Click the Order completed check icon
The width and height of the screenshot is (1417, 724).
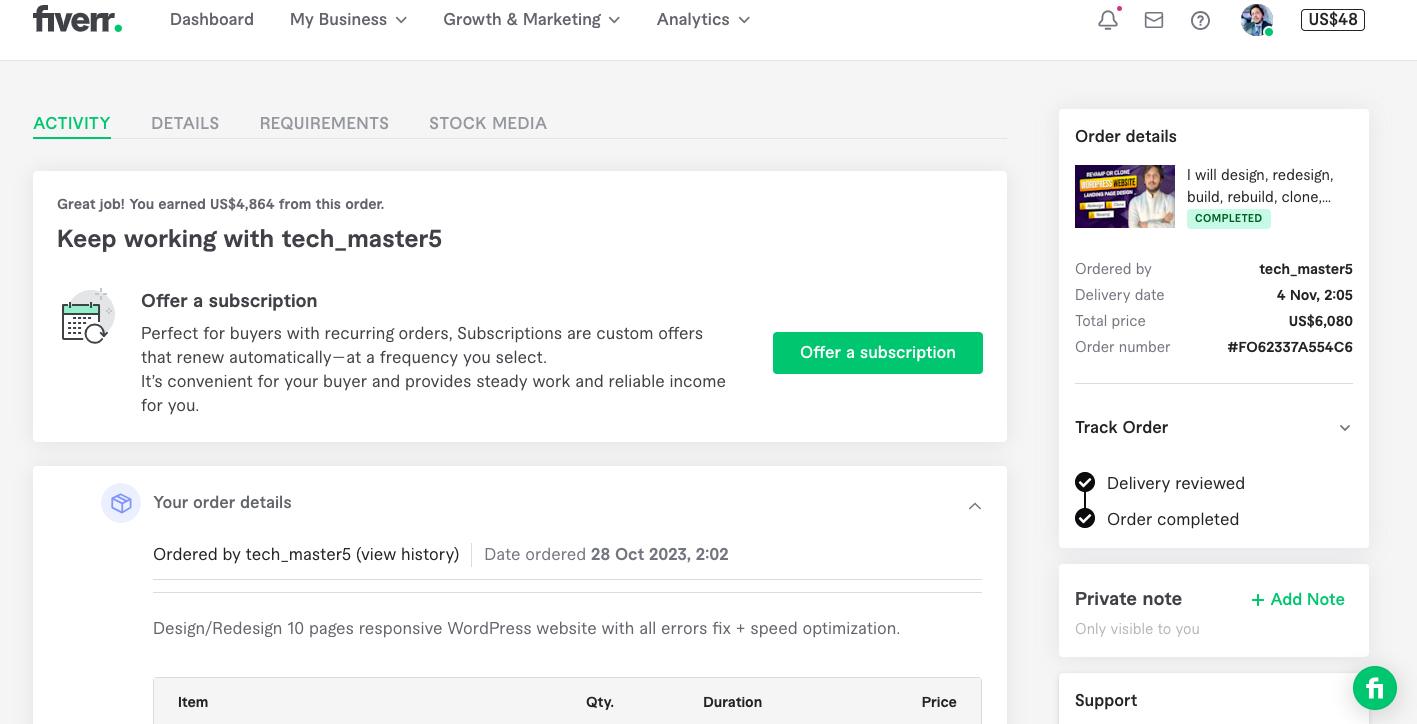(1085, 518)
